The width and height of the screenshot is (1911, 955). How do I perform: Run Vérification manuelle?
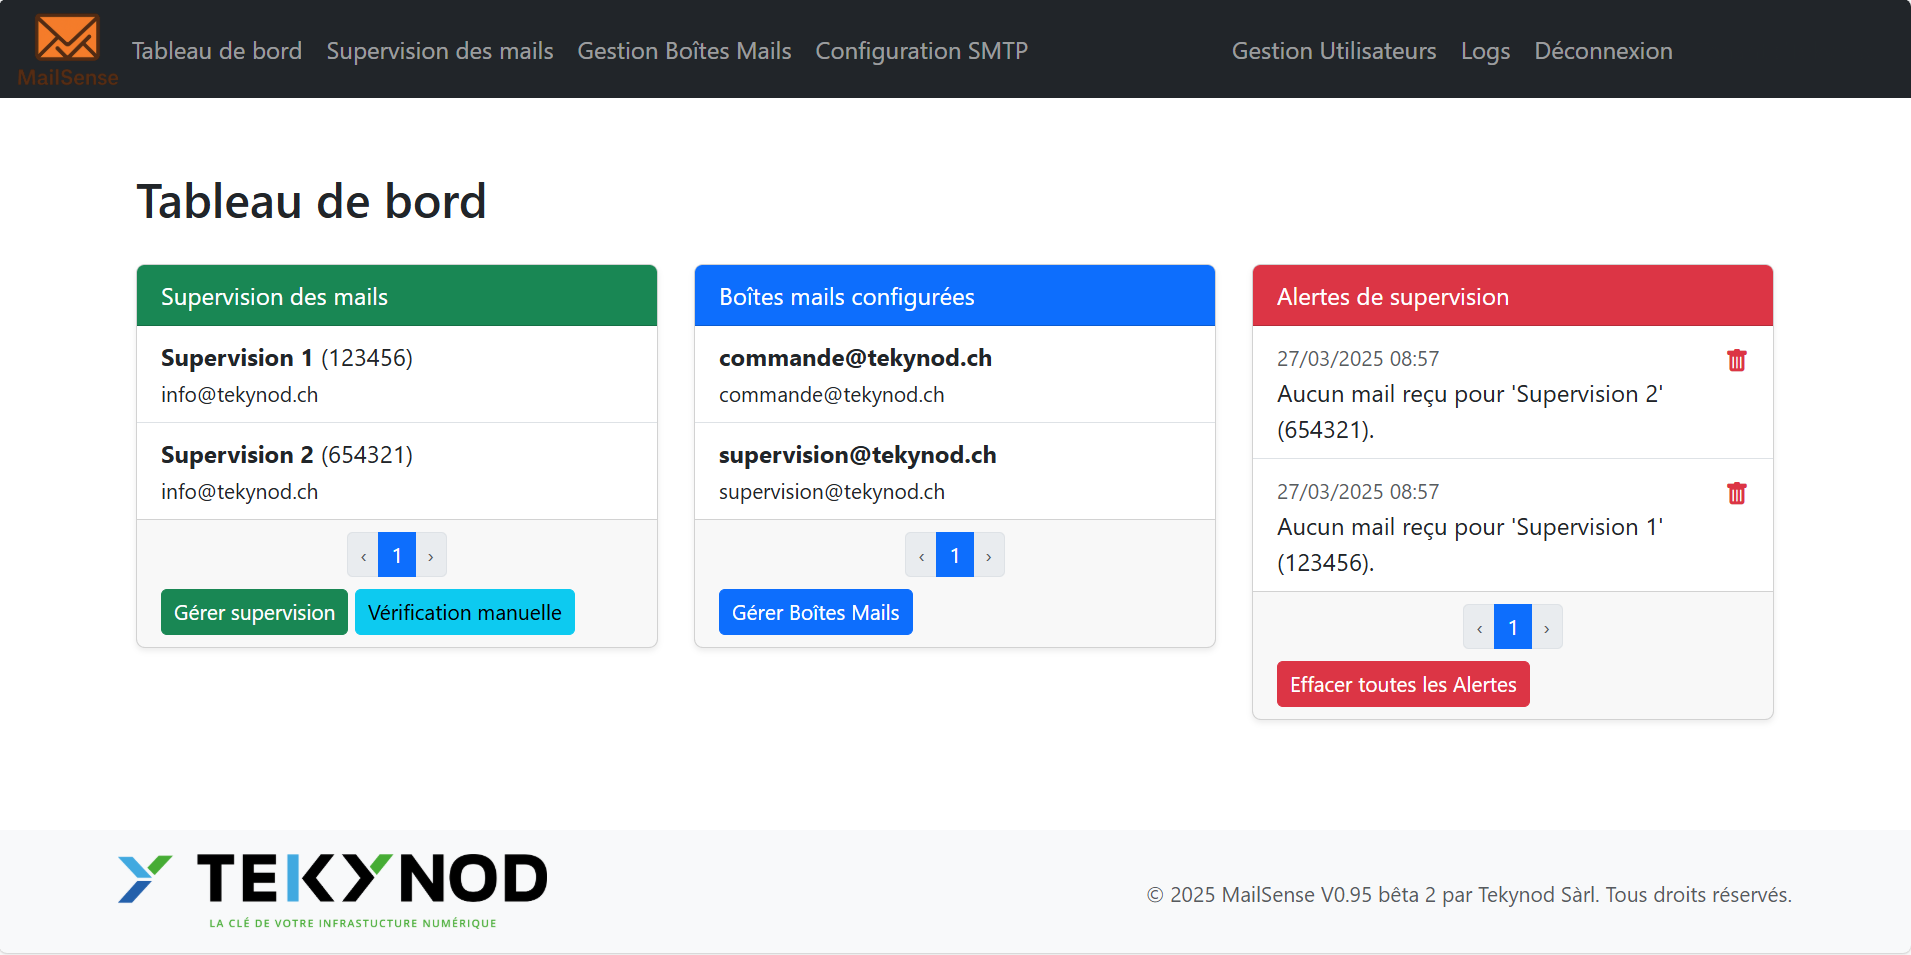465,612
